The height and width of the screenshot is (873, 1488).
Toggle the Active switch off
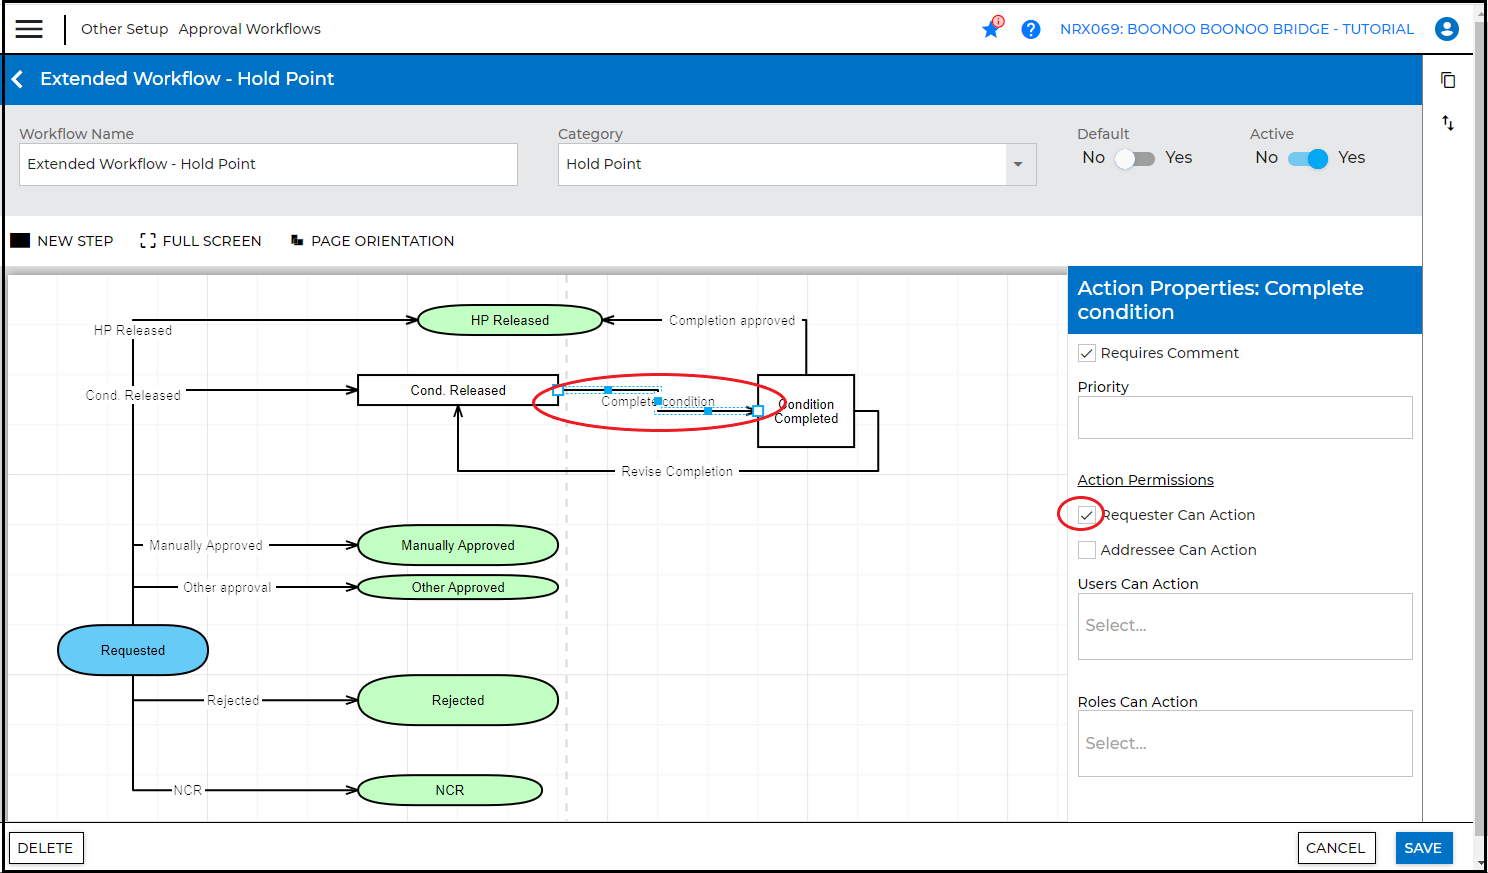(1308, 159)
